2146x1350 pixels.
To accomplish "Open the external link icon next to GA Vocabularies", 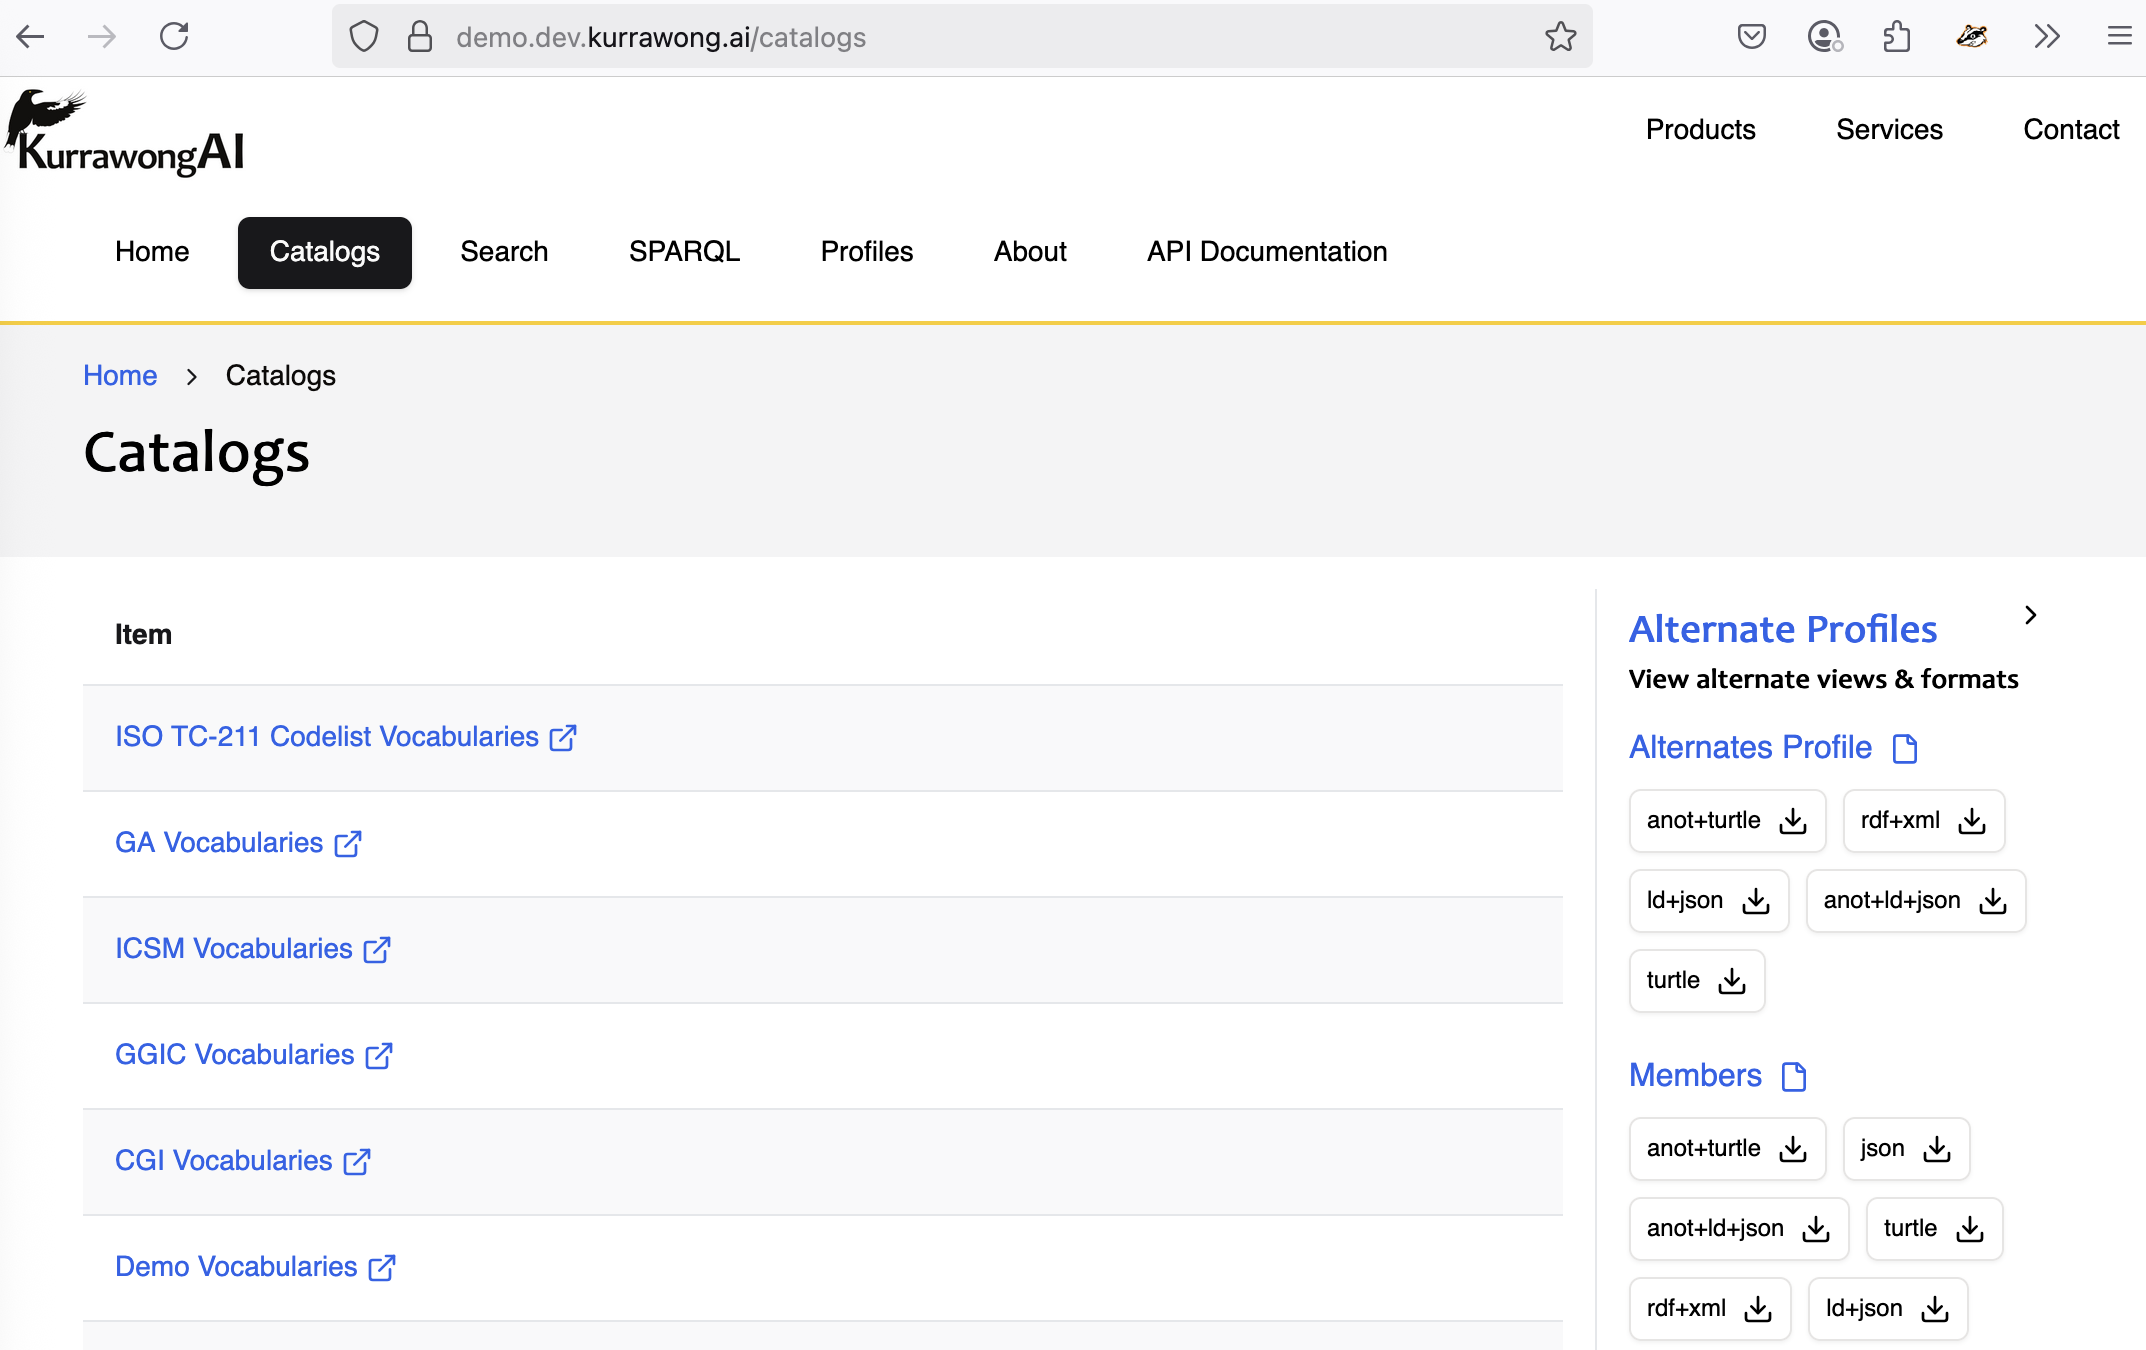I will pos(348,843).
